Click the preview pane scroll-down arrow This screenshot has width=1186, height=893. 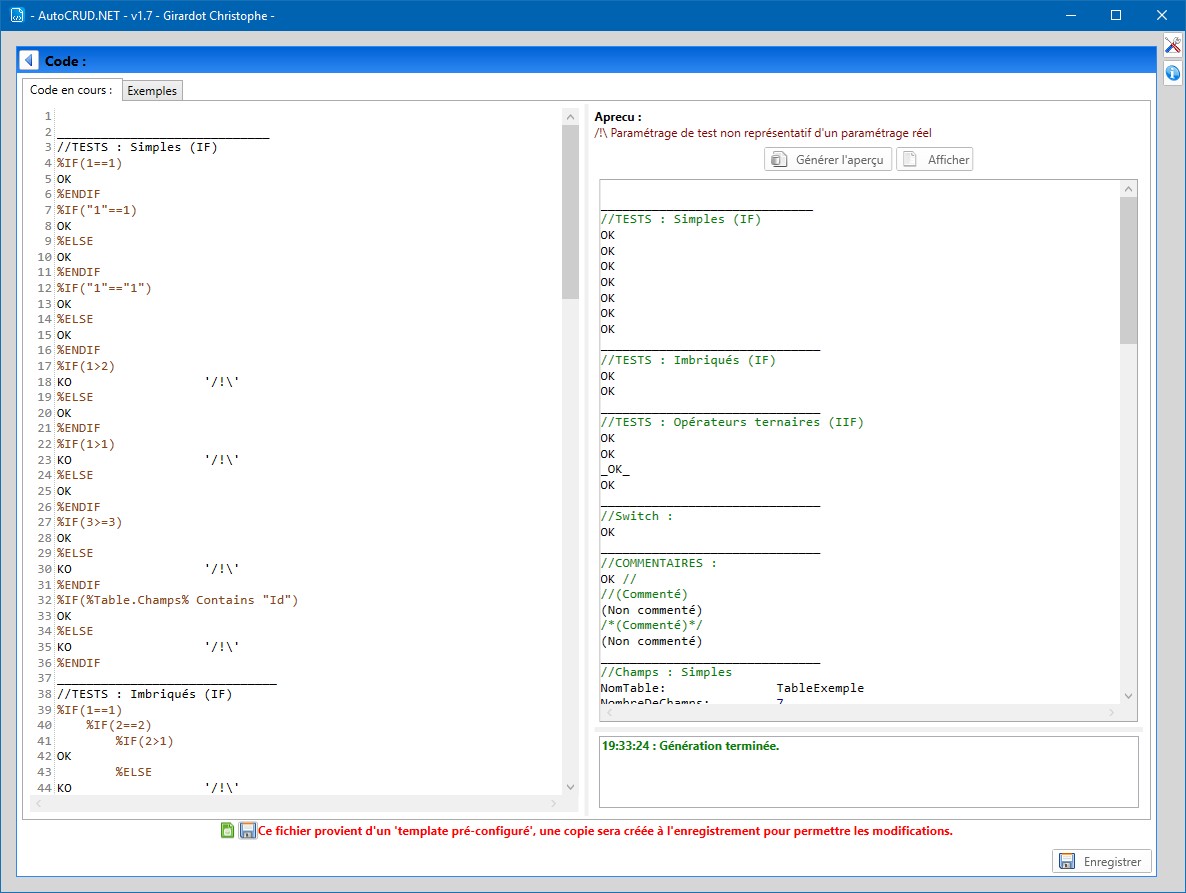(1129, 696)
